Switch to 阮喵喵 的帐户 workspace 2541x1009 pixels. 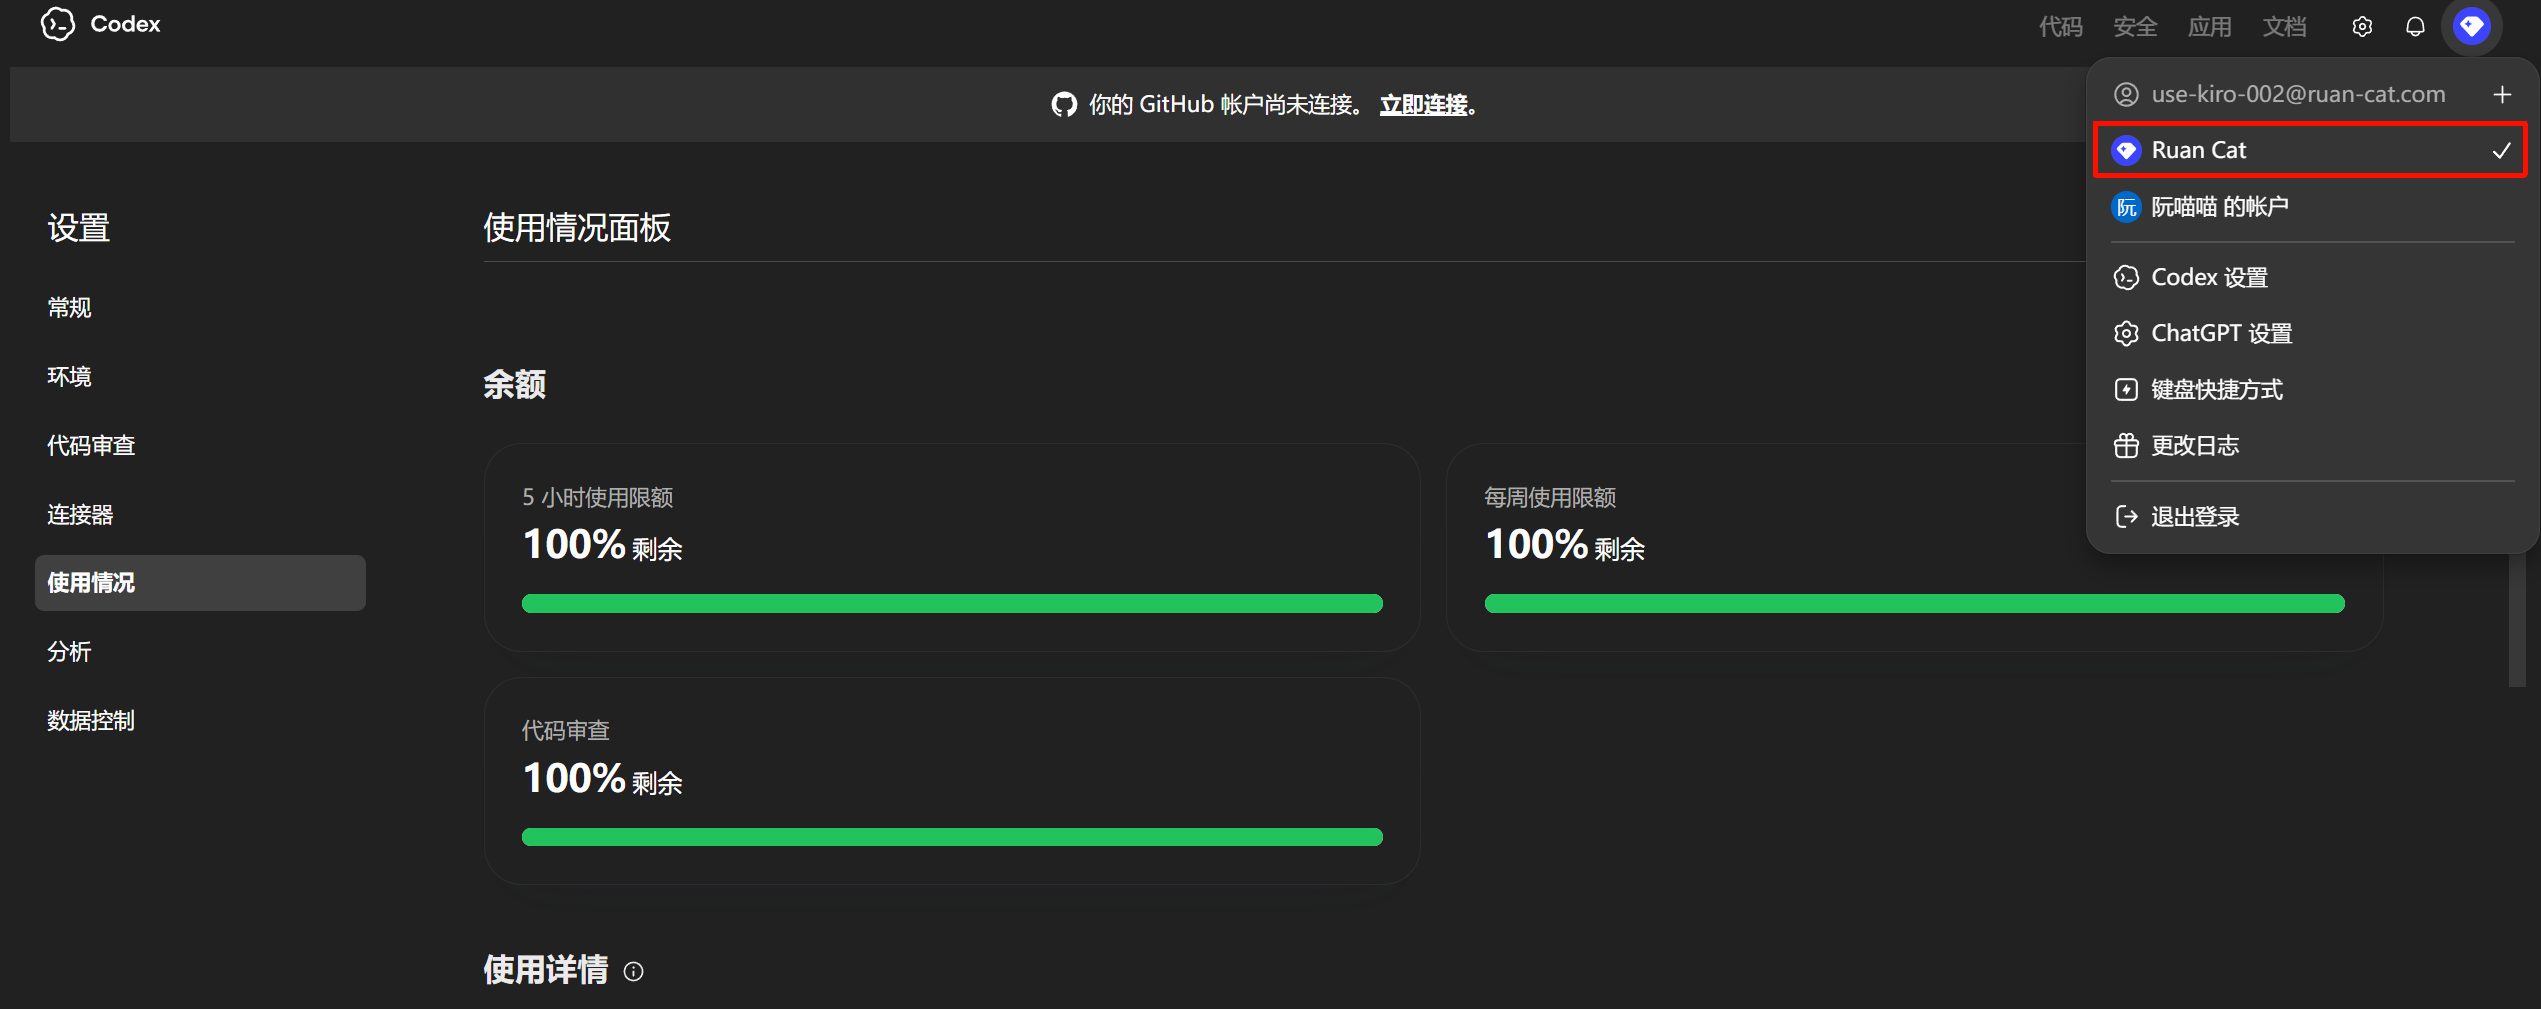2219,207
